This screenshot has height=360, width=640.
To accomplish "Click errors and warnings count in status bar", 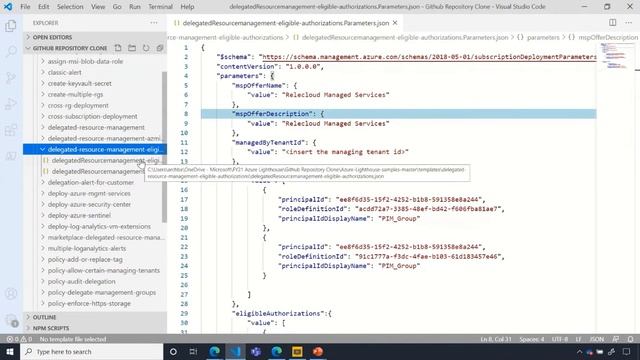I will pyautogui.click(x=19, y=339).
